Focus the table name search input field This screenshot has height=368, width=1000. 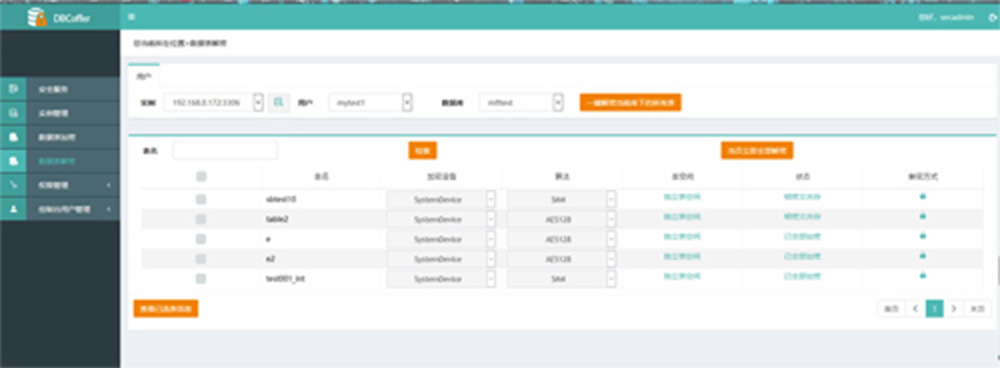pos(225,151)
